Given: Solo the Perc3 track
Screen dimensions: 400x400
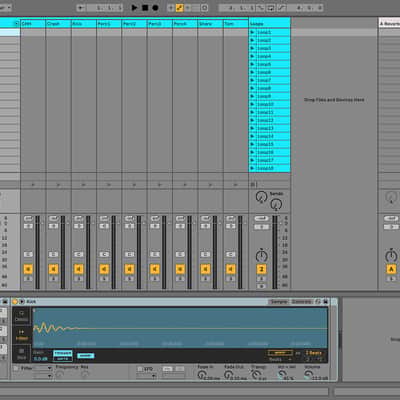Looking at the screenshot, I should [x=155, y=279].
